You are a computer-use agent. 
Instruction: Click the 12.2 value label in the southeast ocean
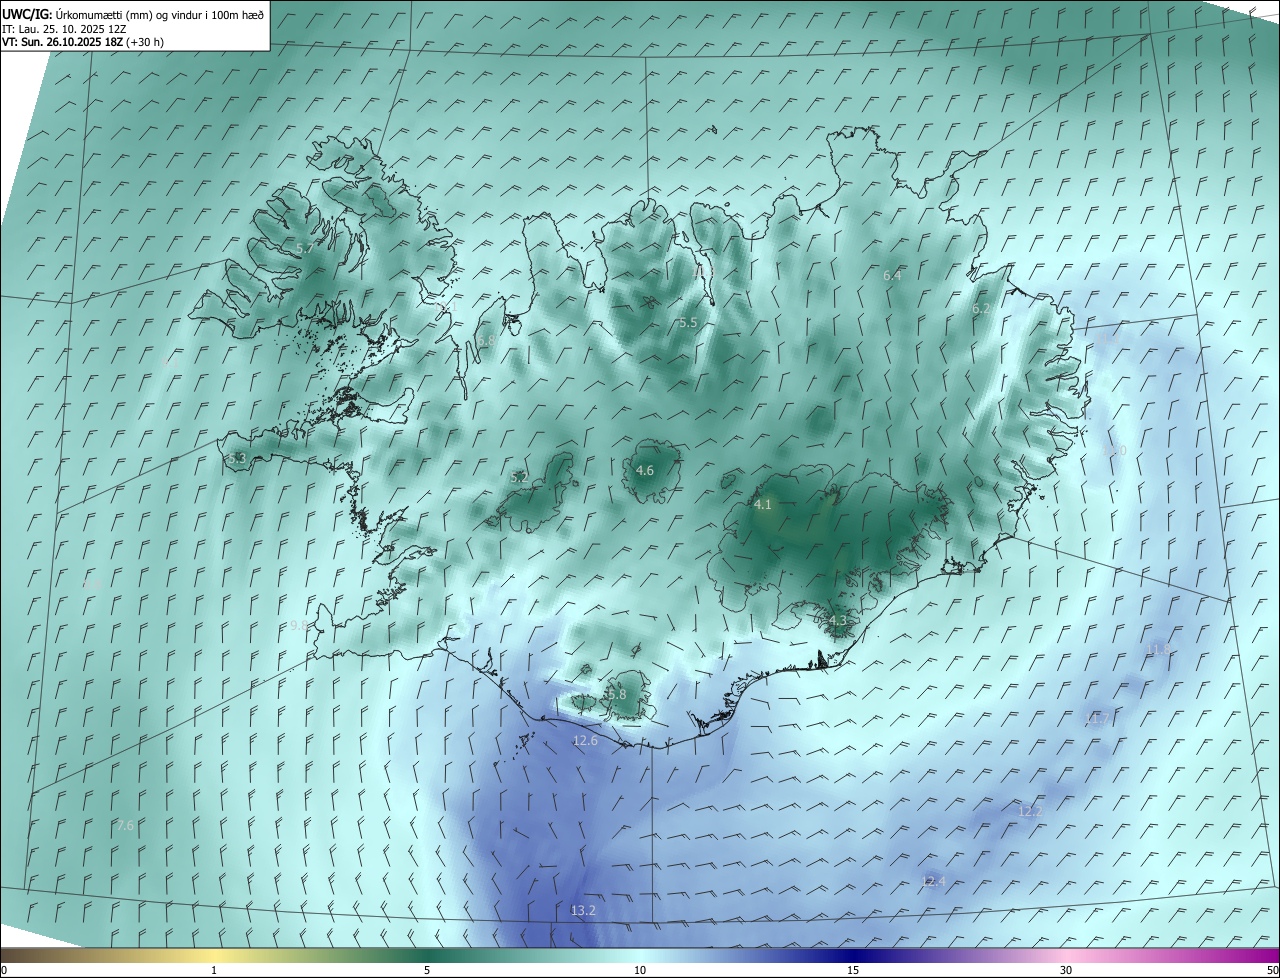coord(1030,811)
